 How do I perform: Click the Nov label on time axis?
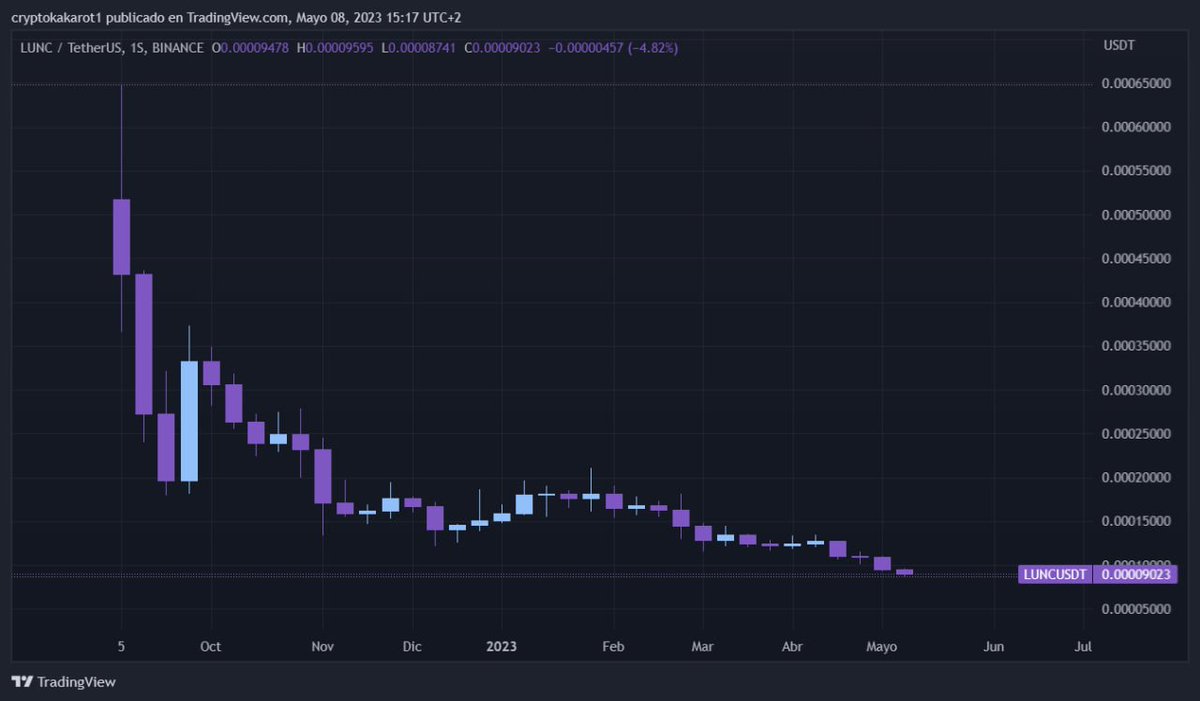click(x=322, y=647)
